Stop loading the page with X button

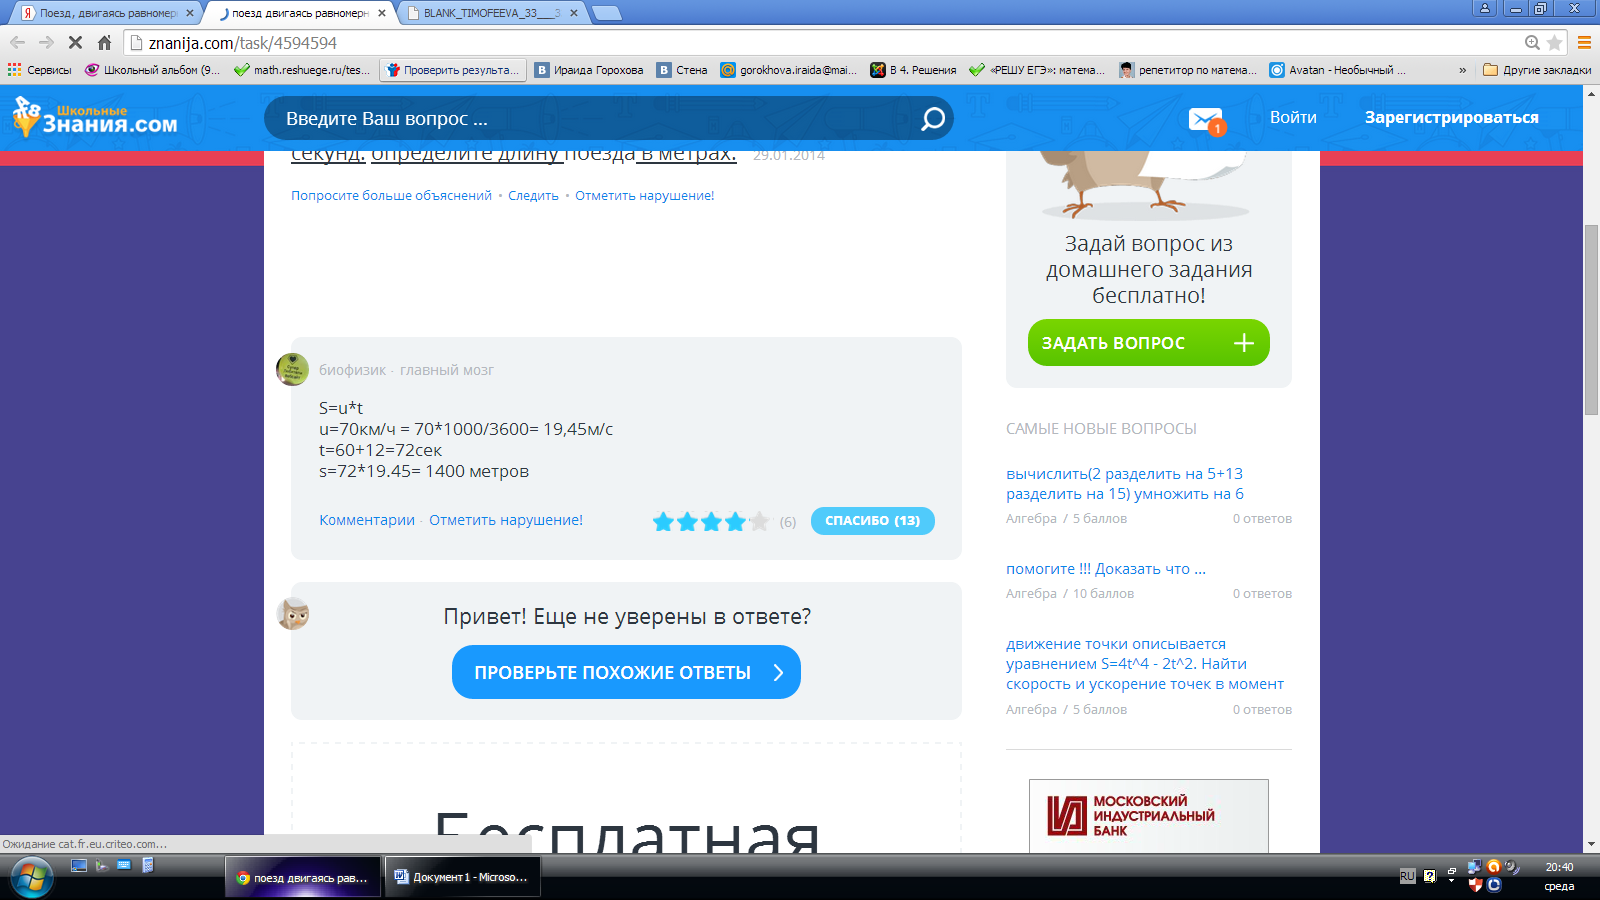[x=75, y=43]
